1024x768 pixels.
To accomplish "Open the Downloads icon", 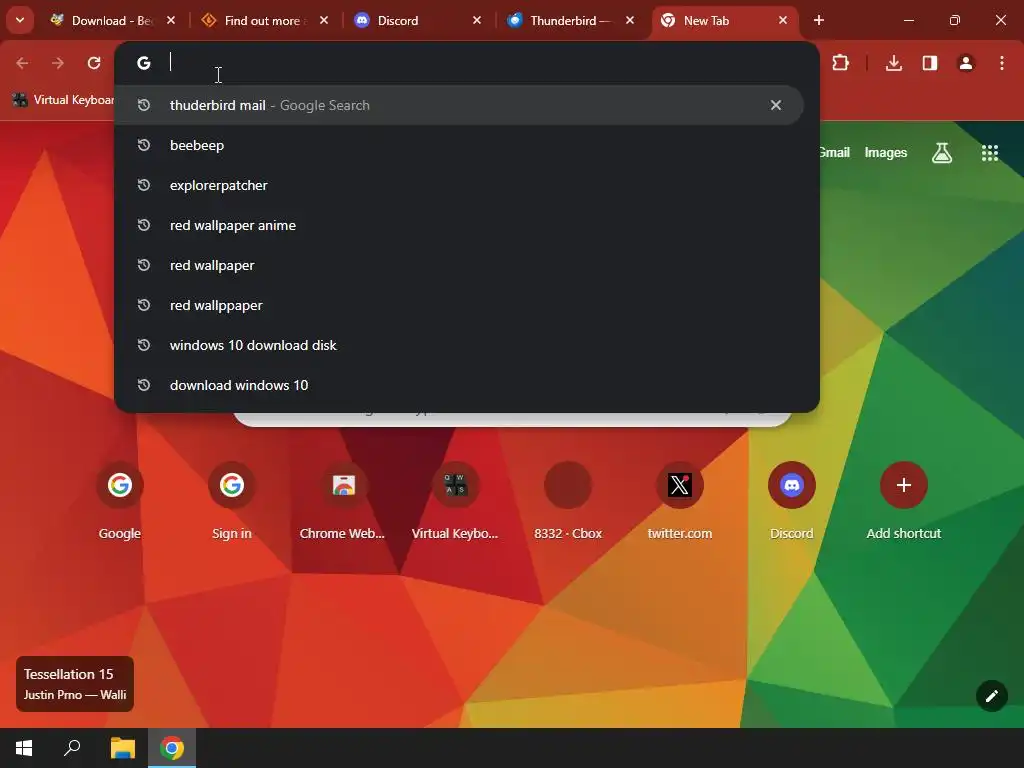I will pyautogui.click(x=894, y=63).
